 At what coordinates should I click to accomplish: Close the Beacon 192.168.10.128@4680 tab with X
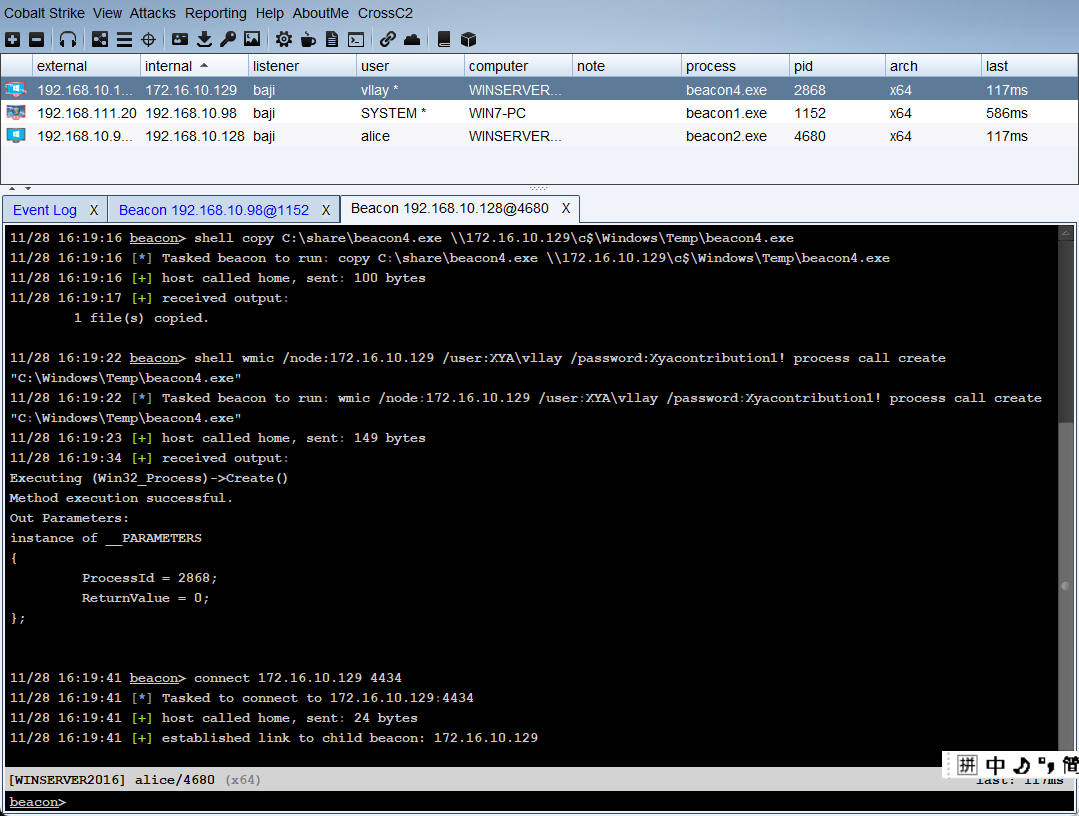coord(566,208)
